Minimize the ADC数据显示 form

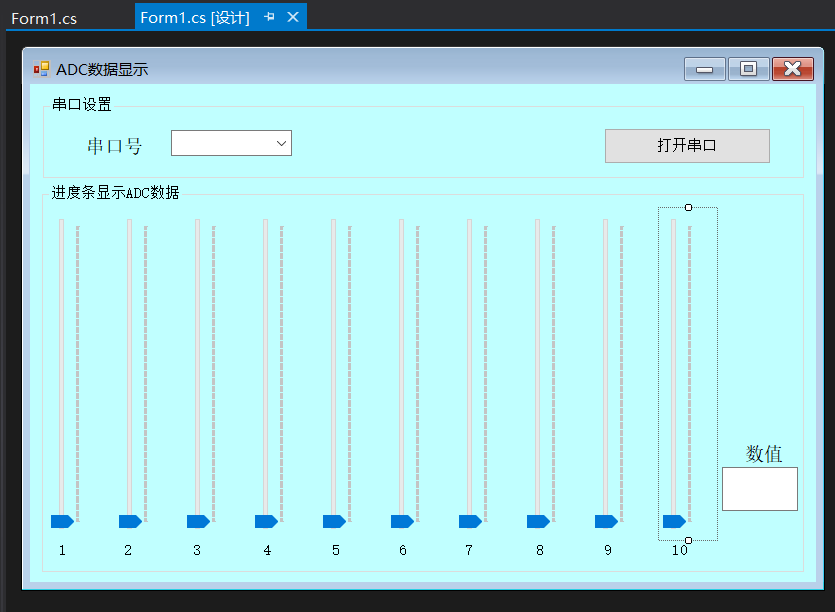point(704,69)
